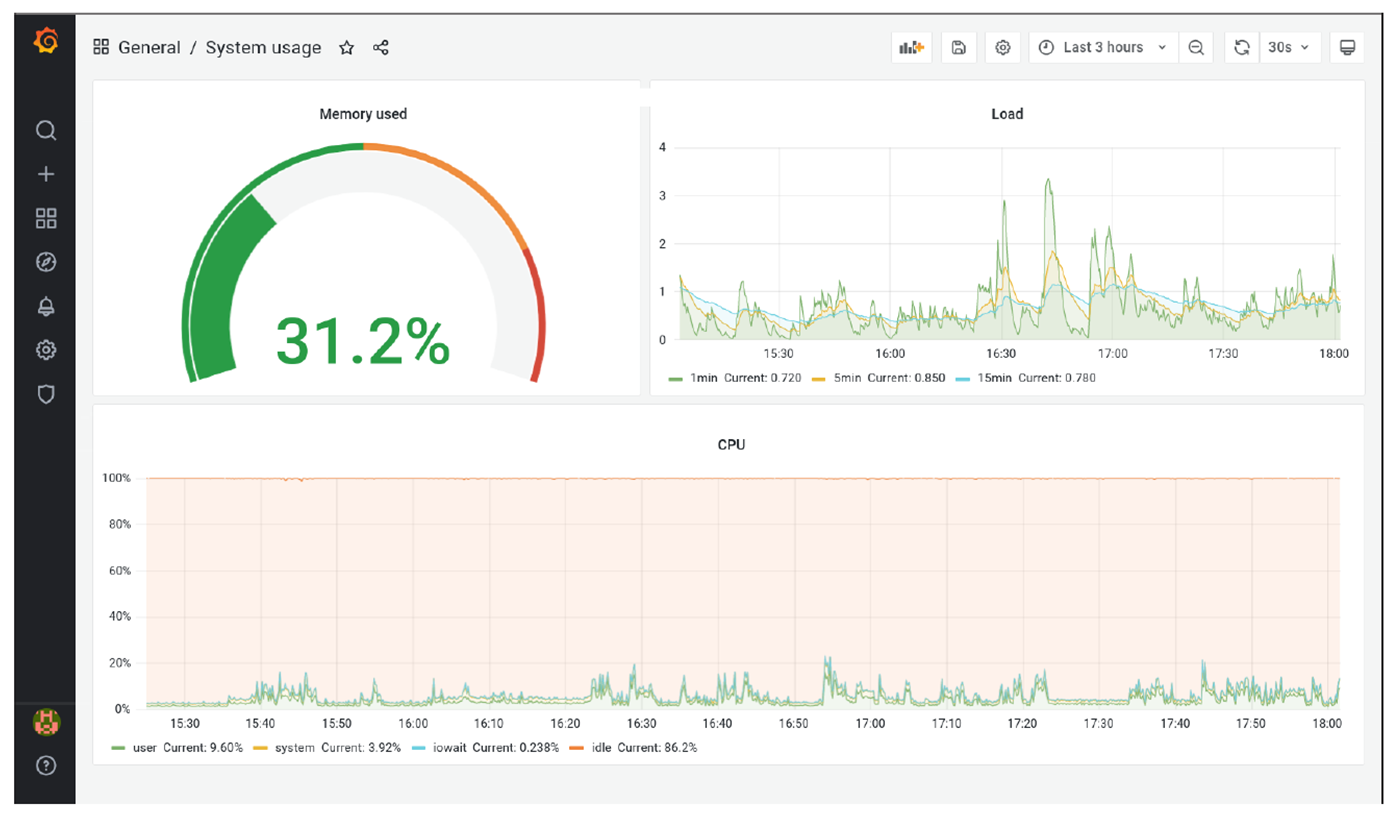The height and width of the screenshot is (815, 1399).
Task: Open the CPU panel title menu
Action: (x=731, y=444)
